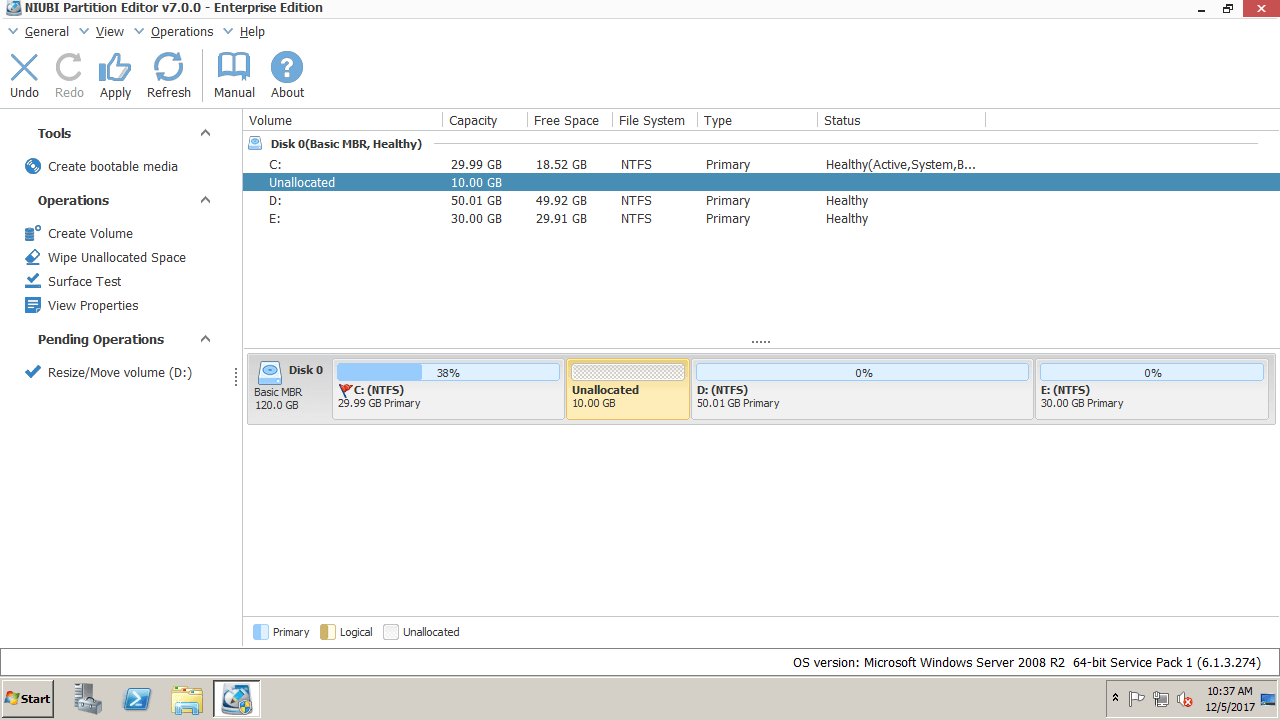
Task: Open Windows Explorer from the taskbar
Action: pyautogui.click(x=187, y=699)
